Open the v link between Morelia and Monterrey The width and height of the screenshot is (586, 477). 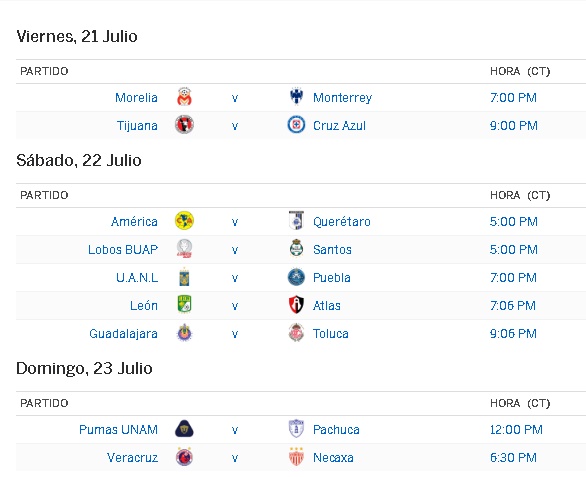point(235,98)
